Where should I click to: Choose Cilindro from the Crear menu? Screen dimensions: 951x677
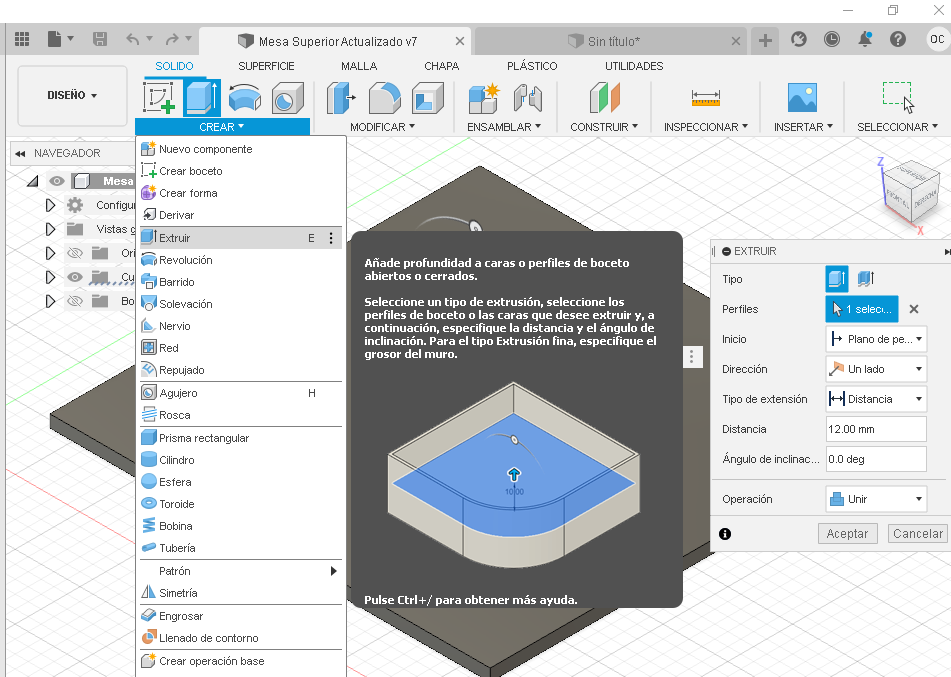pos(241,460)
